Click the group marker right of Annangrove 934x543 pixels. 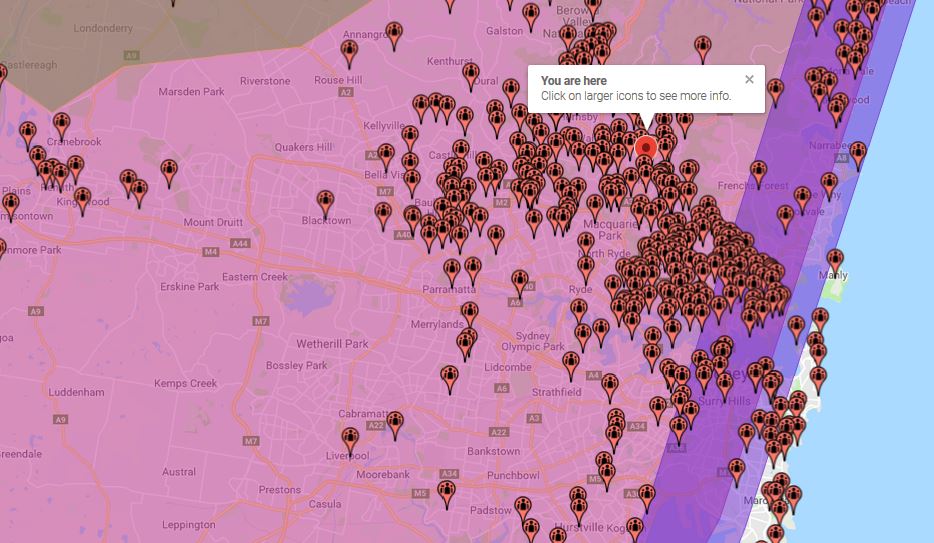394,35
